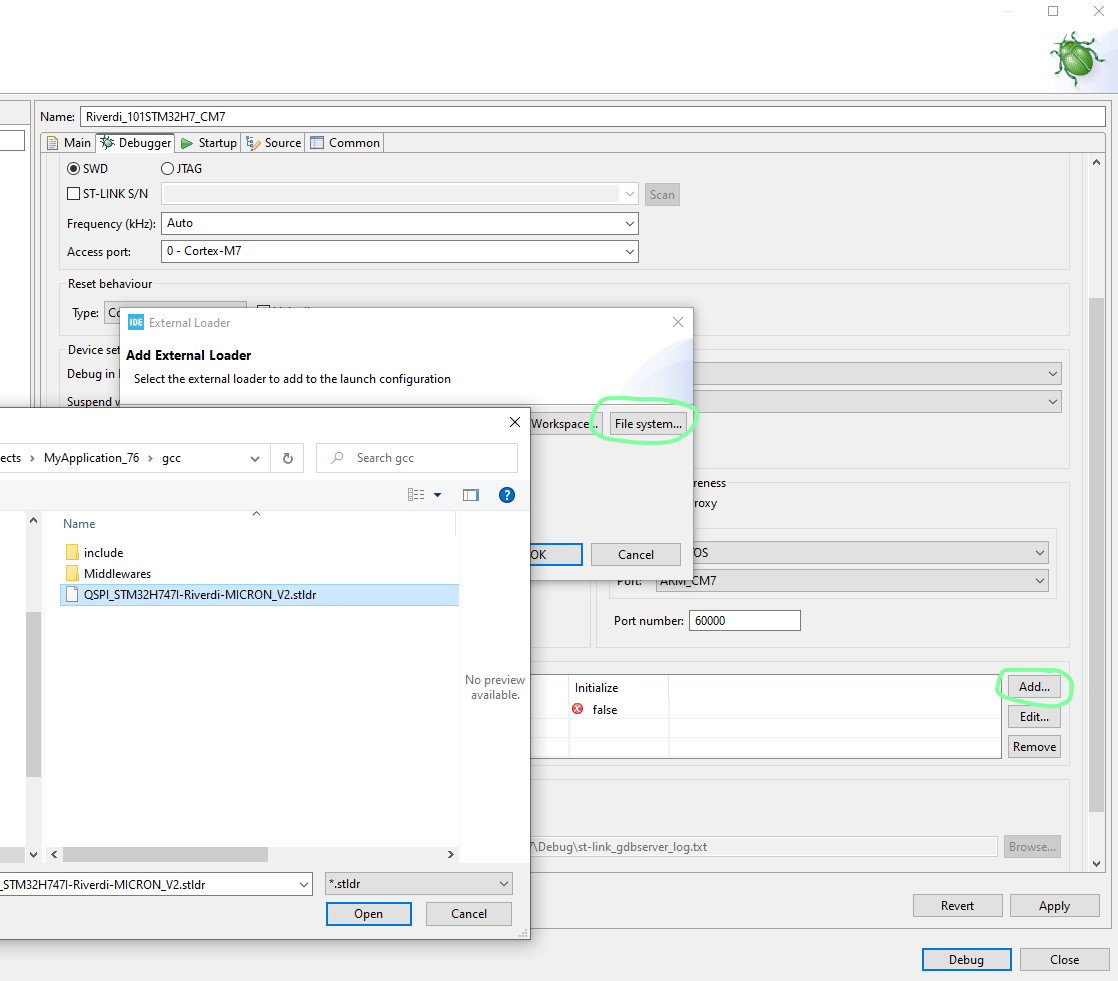The image size is (1118, 981).
Task: Click the Edit... external loader button
Action: coord(1034,717)
